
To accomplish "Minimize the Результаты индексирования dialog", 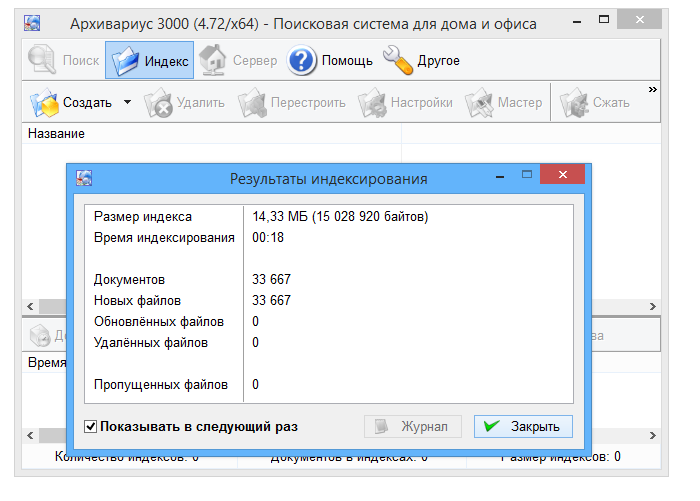I will (500, 177).
